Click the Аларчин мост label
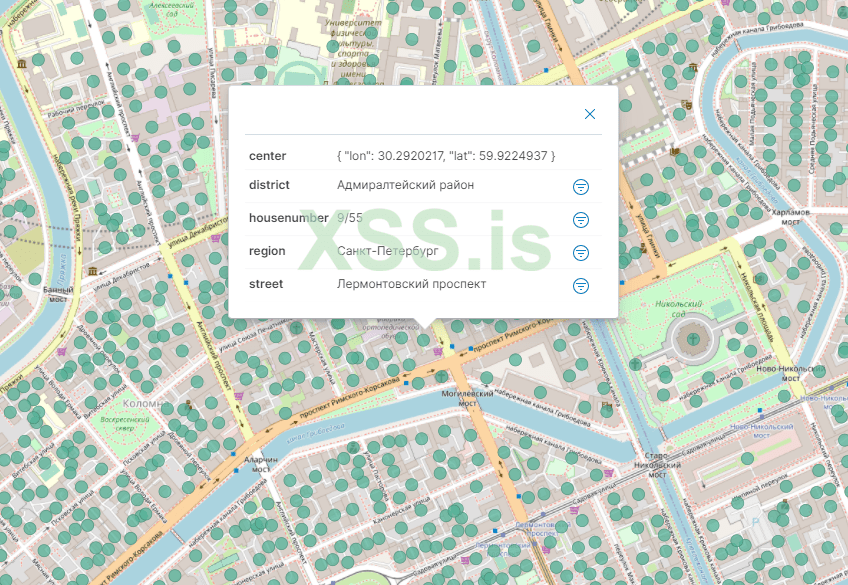The height and width of the screenshot is (585, 848). (x=261, y=464)
